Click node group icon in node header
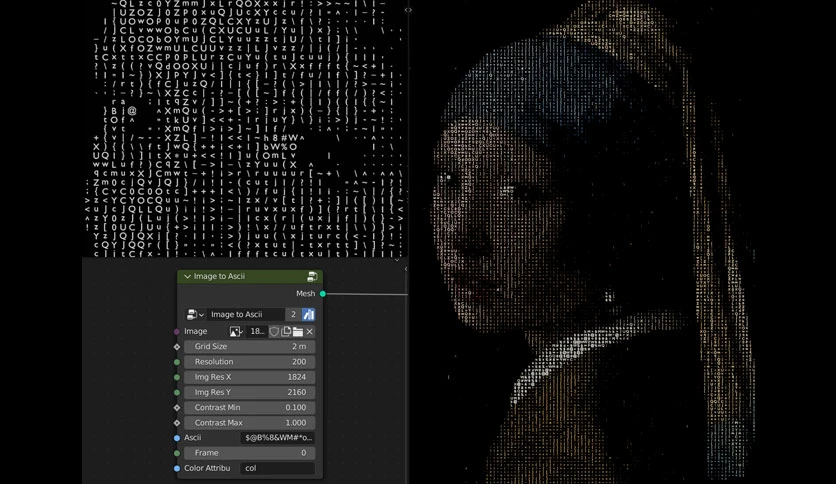836x484 pixels. pos(312,277)
